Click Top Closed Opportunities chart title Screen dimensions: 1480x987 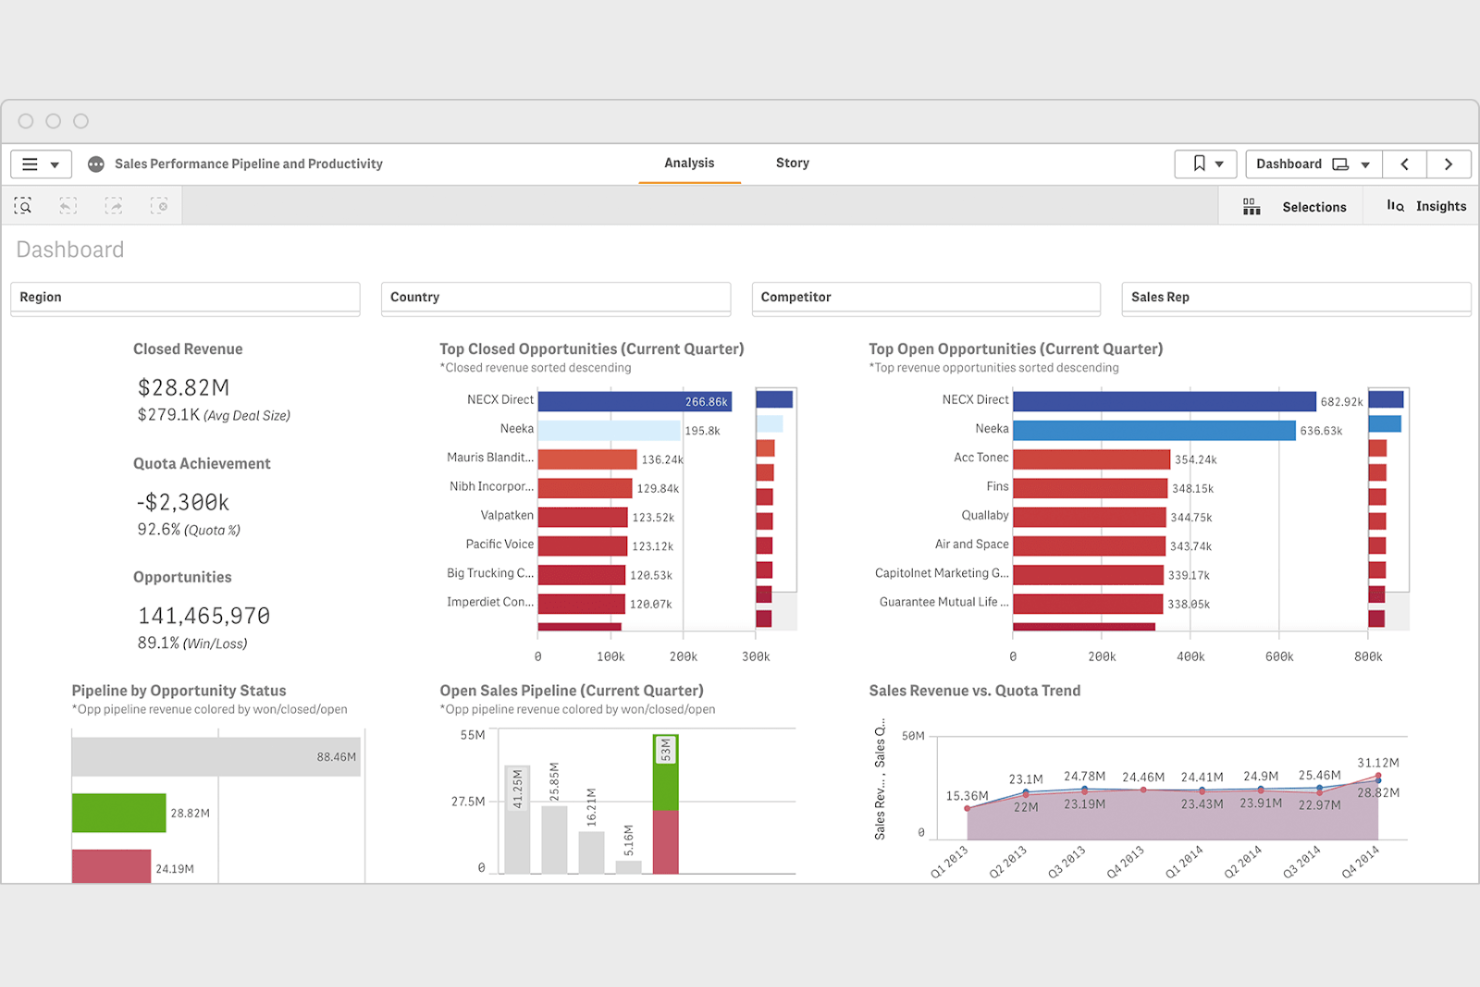592,349
